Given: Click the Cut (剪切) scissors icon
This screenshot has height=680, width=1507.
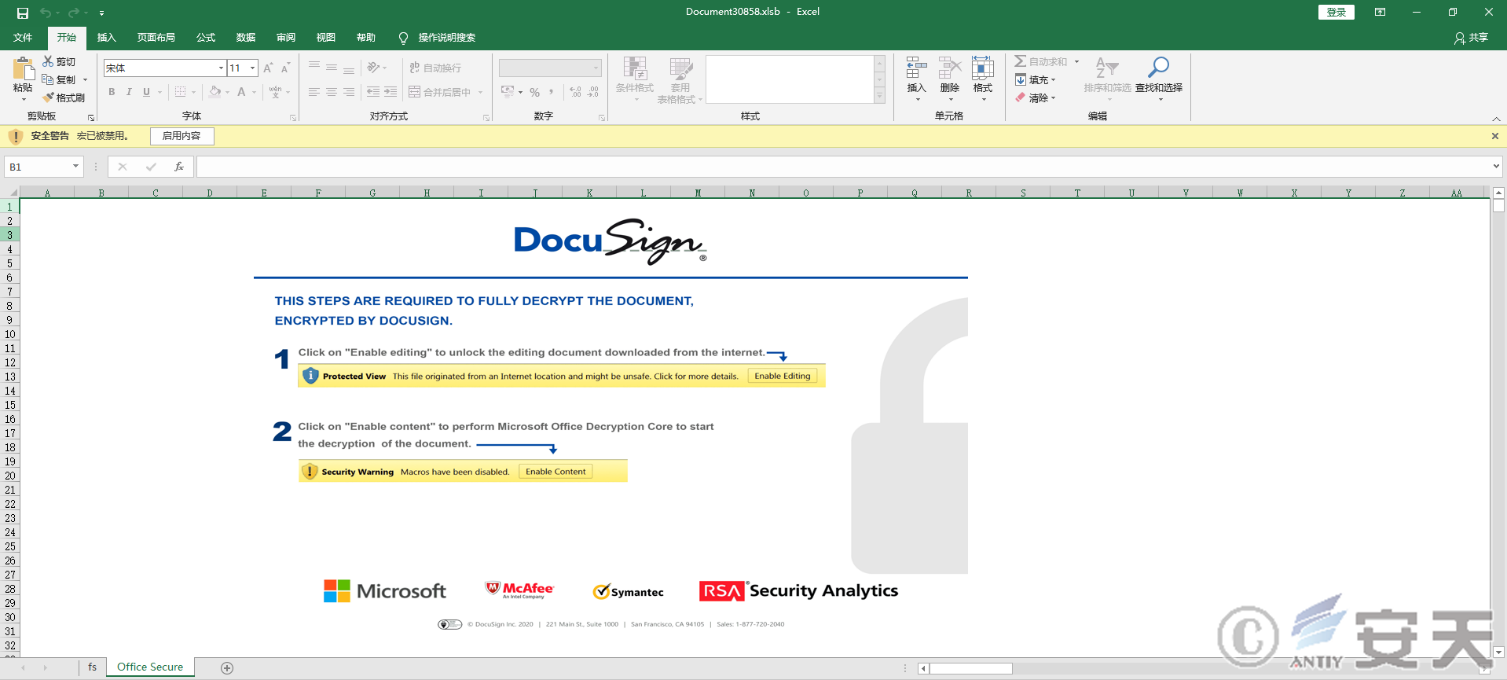Looking at the screenshot, I should coord(48,62).
